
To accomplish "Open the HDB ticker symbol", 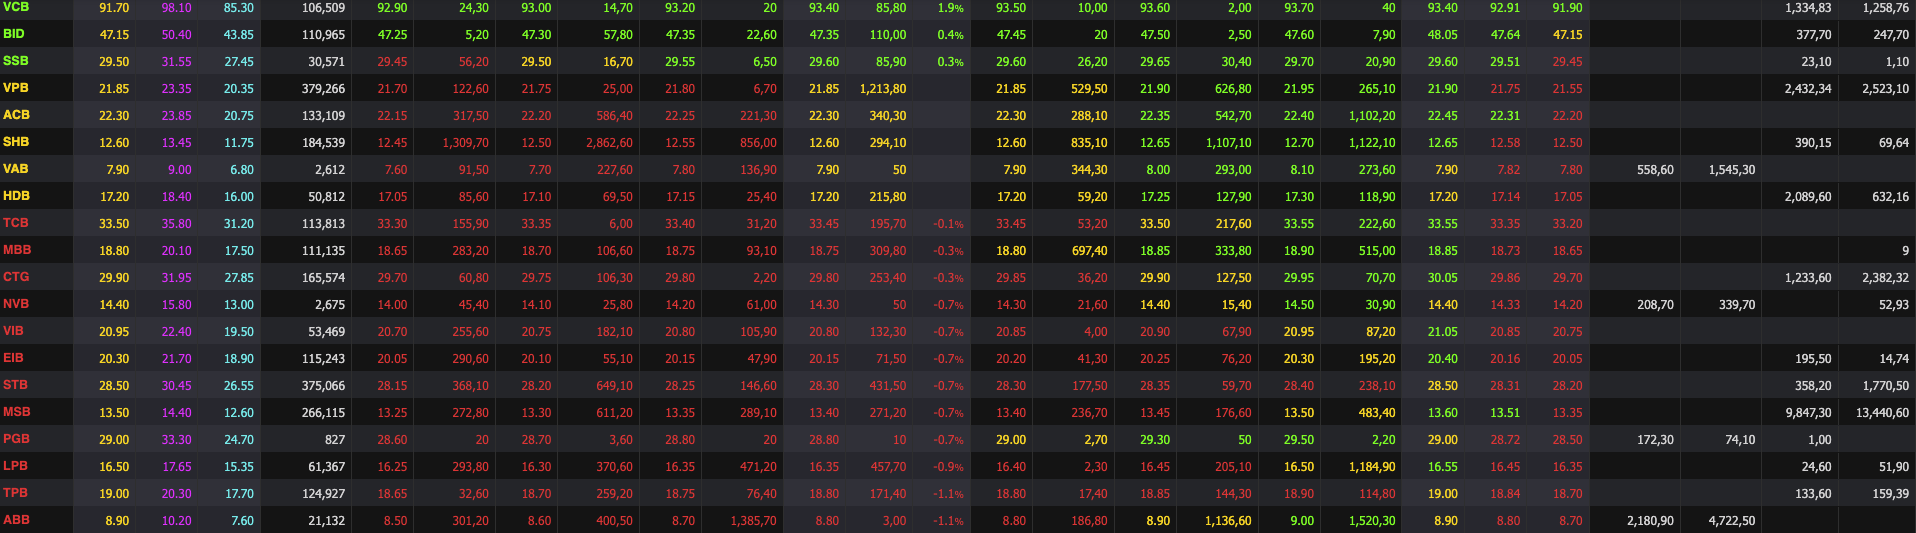I will coord(16,196).
